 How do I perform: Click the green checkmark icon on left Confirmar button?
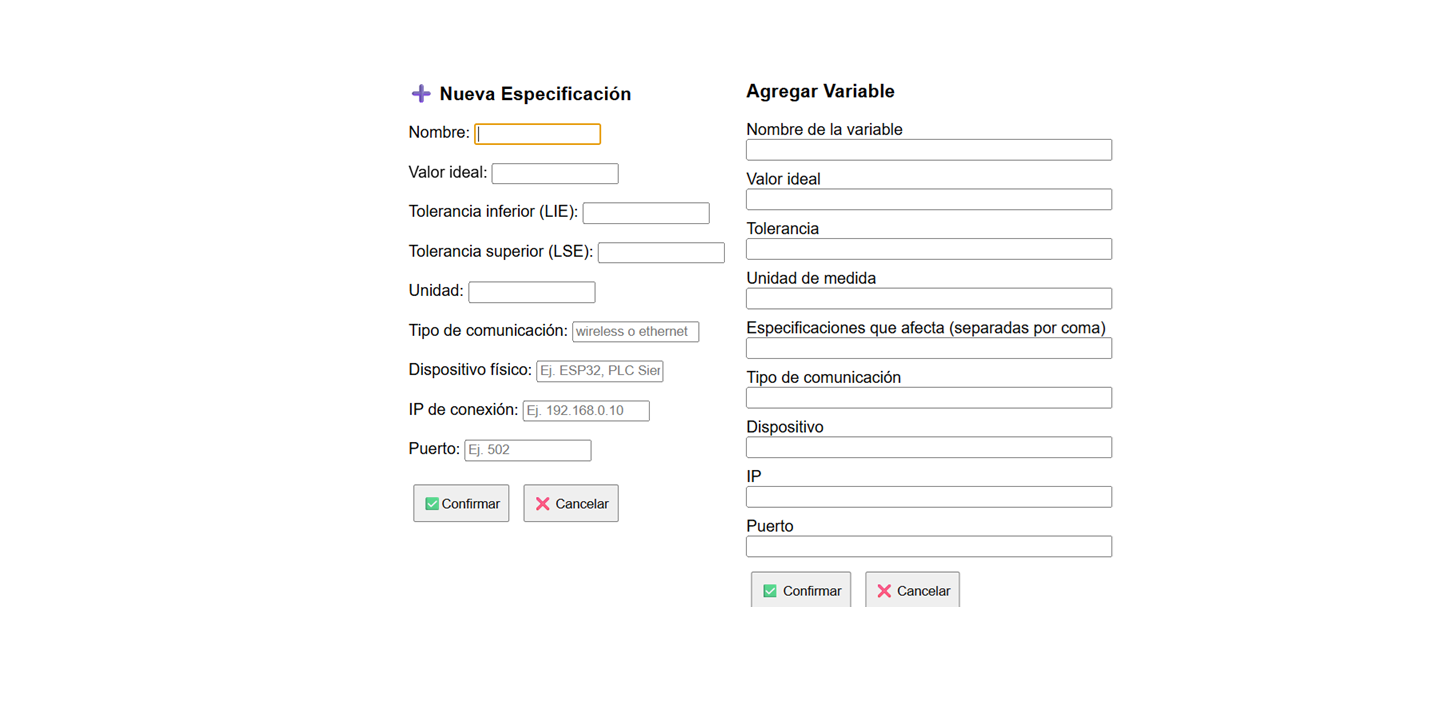click(x=433, y=502)
